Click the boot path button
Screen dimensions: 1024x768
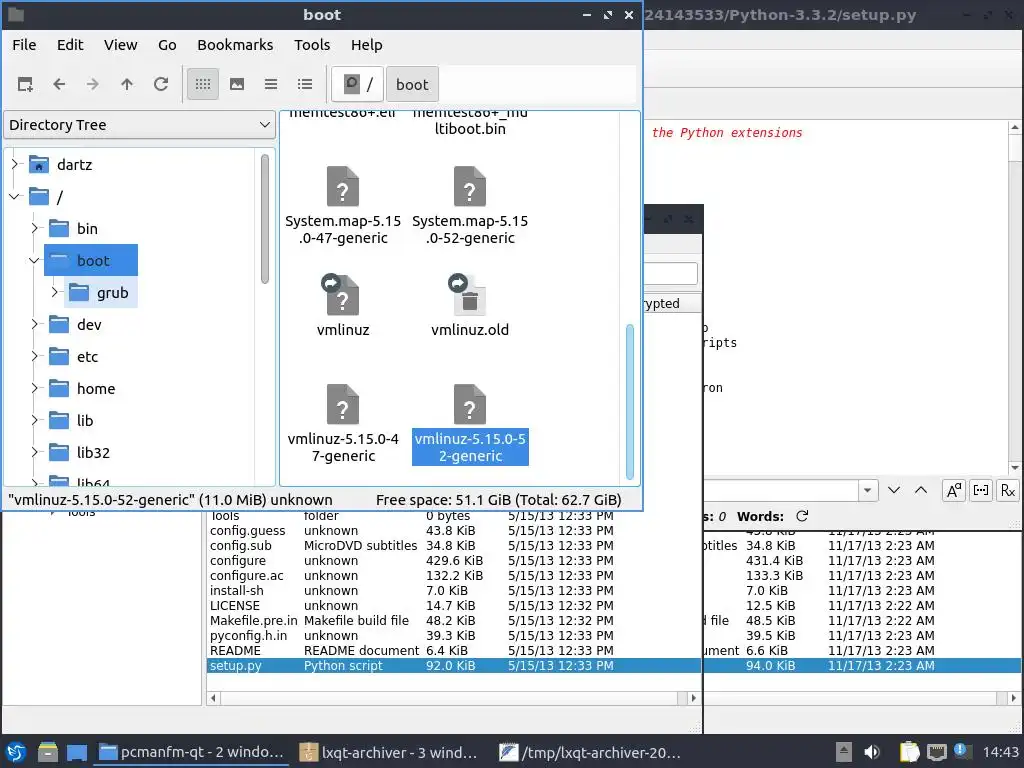[412, 84]
